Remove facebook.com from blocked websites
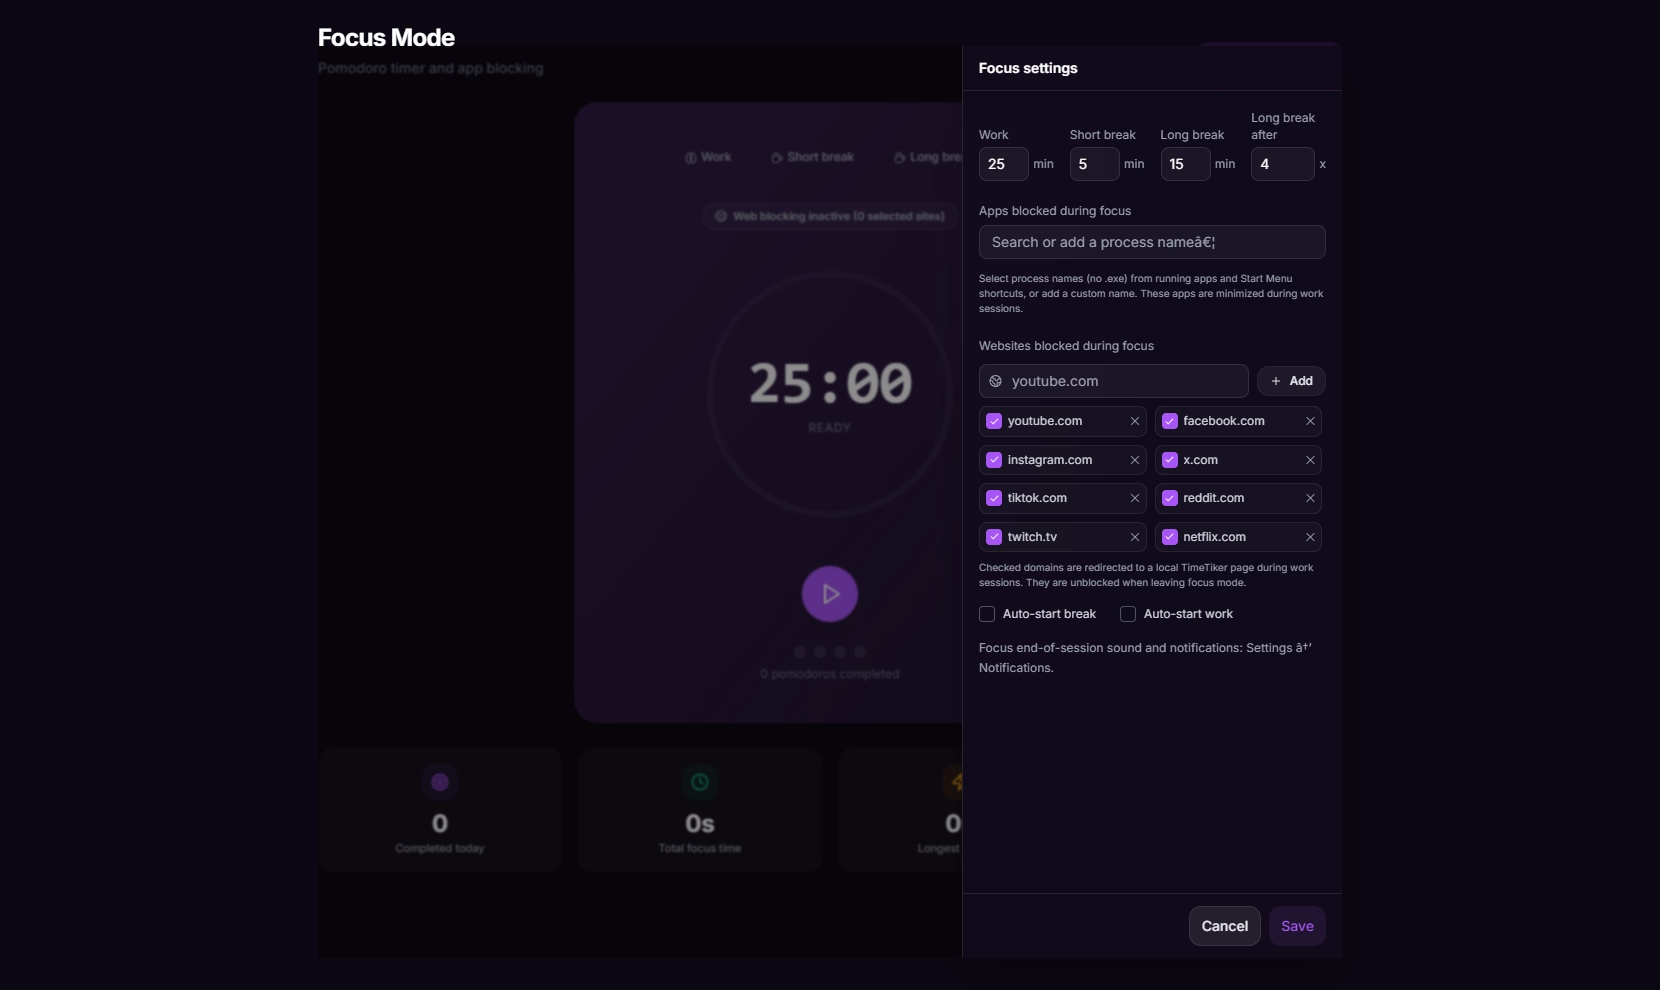The height and width of the screenshot is (990, 1660). (1310, 422)
